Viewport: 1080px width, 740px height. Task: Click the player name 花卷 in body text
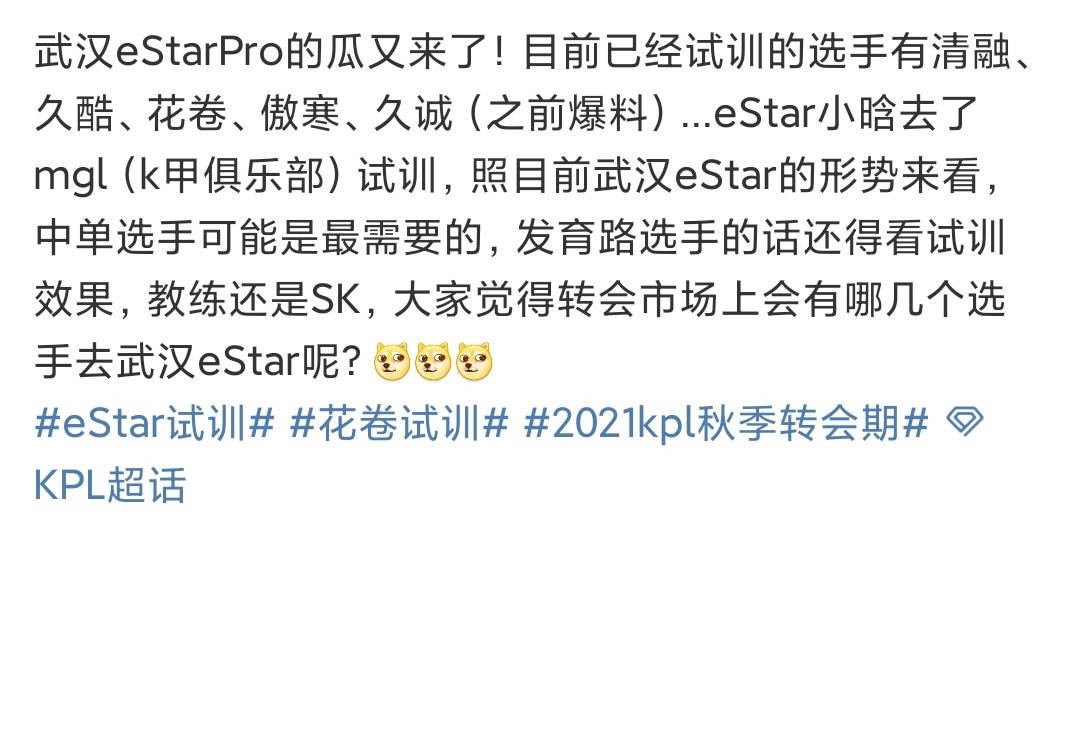187,114
